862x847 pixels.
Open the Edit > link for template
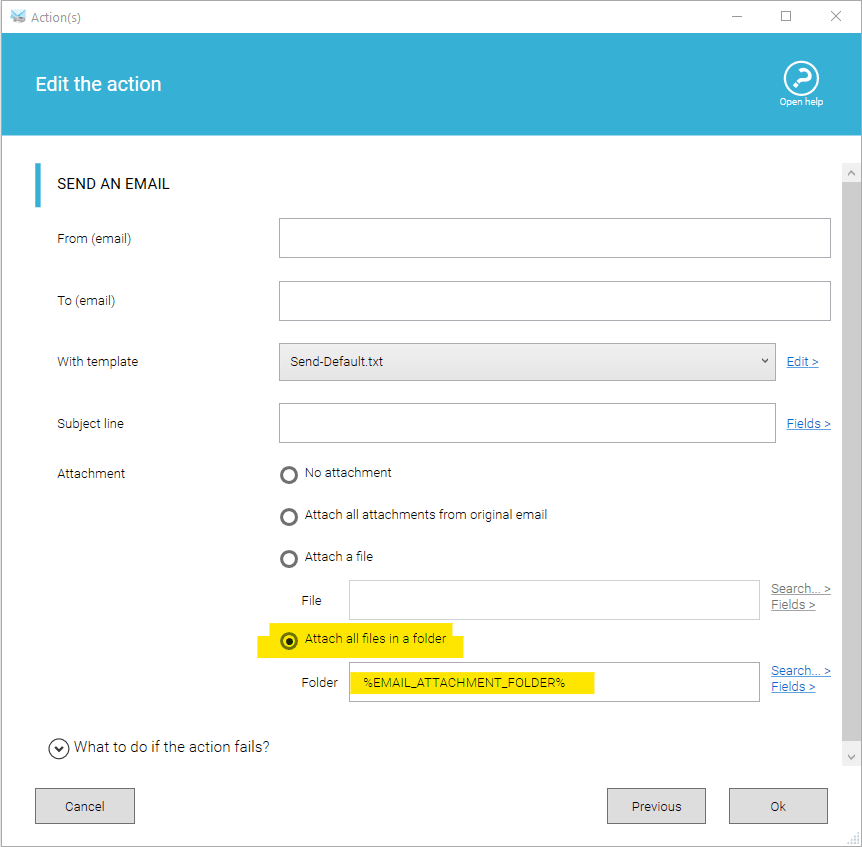pos(802,362)
